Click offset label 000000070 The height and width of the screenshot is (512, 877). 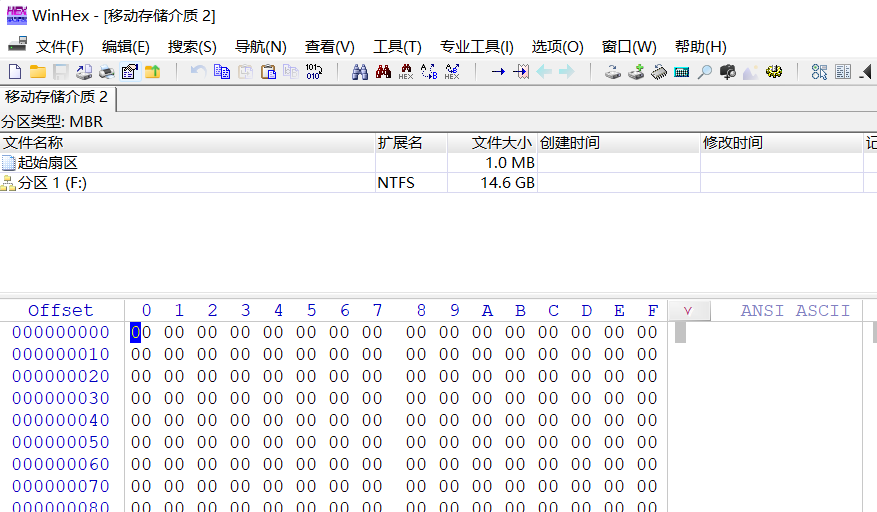pyautogui.click(x=60, y=486)
